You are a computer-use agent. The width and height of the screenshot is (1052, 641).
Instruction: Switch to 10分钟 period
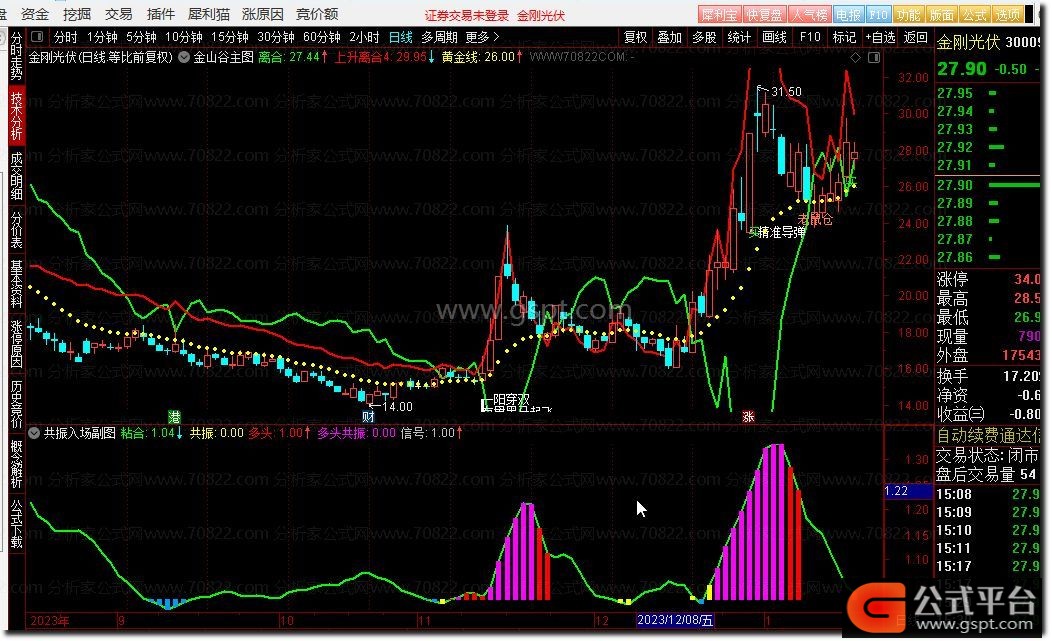(183, 37)
